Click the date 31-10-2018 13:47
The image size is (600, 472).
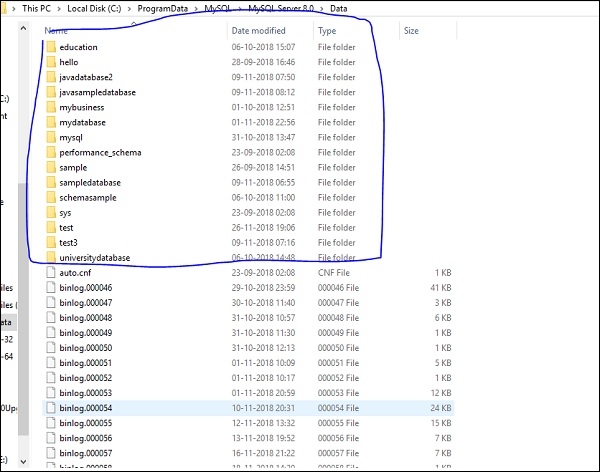click(263, 137)
